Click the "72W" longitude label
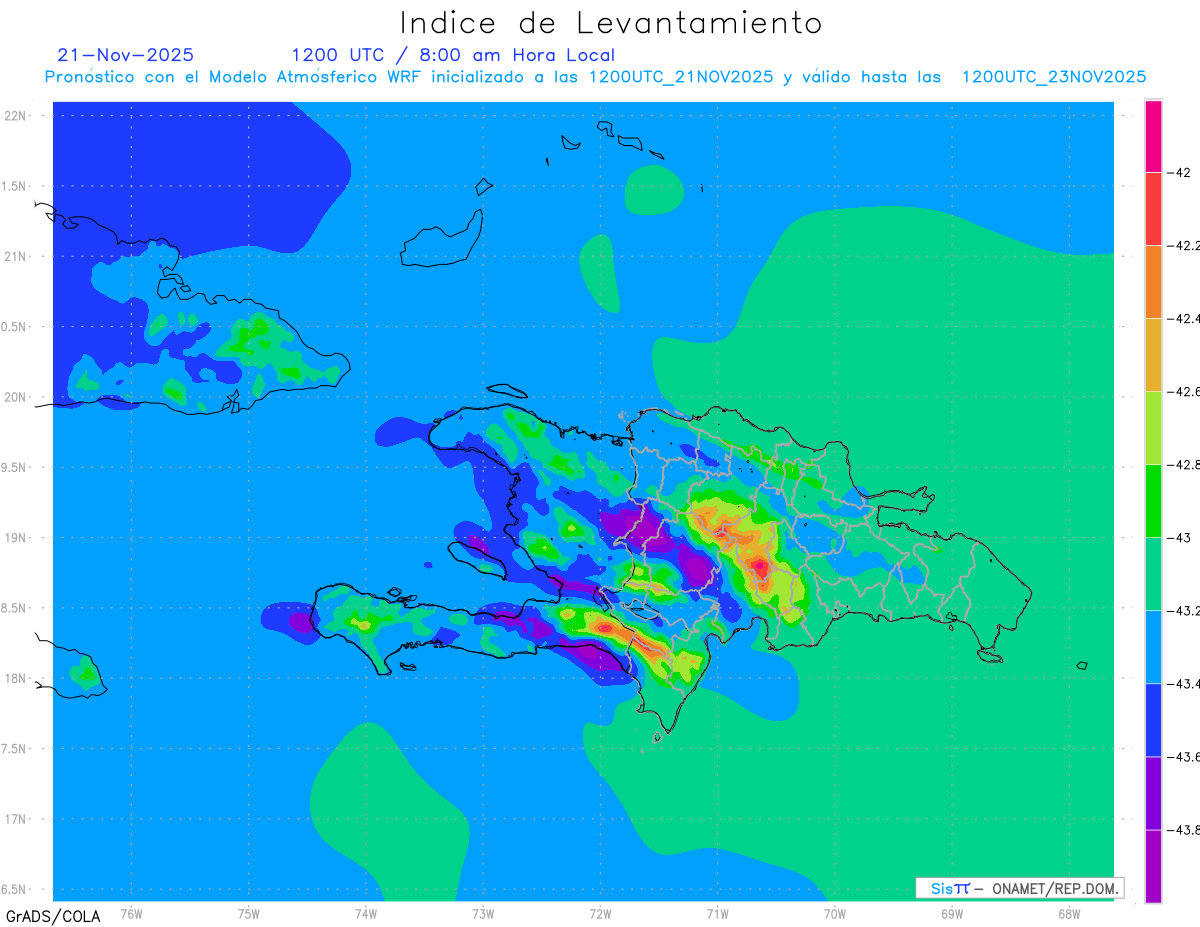This screenshot has height=927, width=1200. click(600, 913)
